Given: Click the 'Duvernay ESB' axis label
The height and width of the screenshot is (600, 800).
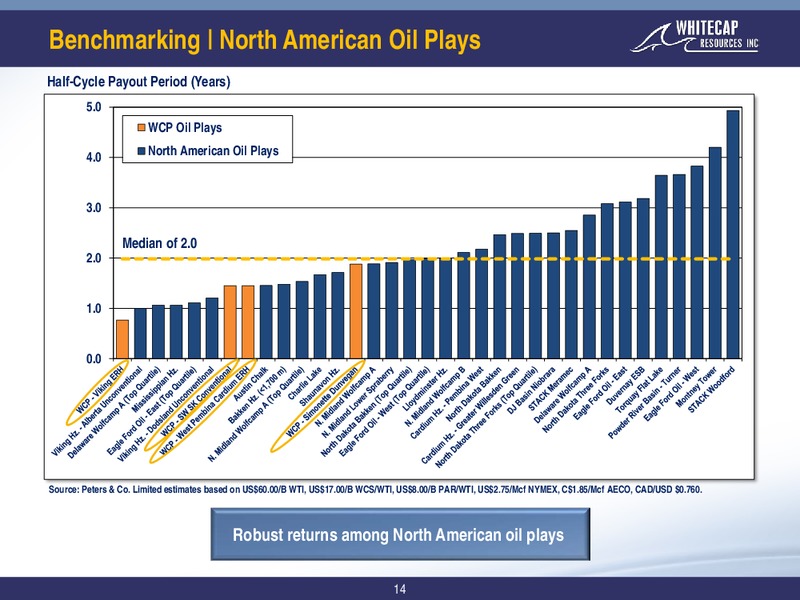Looking at the screenshot, I should pyautogui.click(x=625, y=386).
